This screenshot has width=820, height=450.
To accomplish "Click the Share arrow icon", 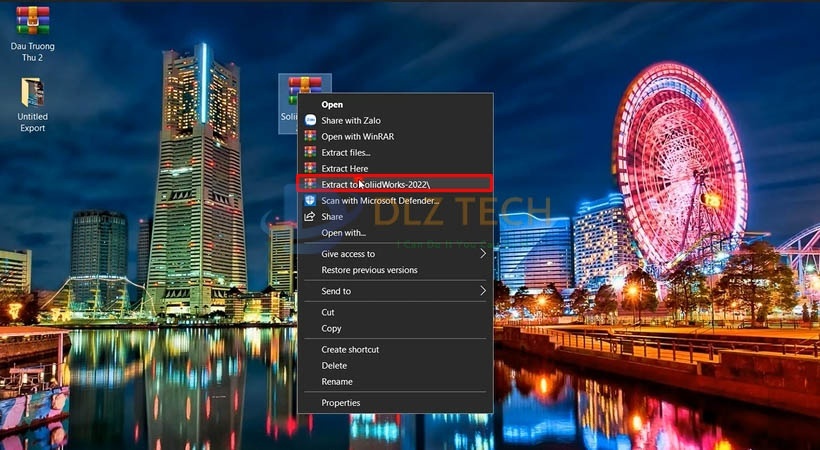I will tap(310, 216).
